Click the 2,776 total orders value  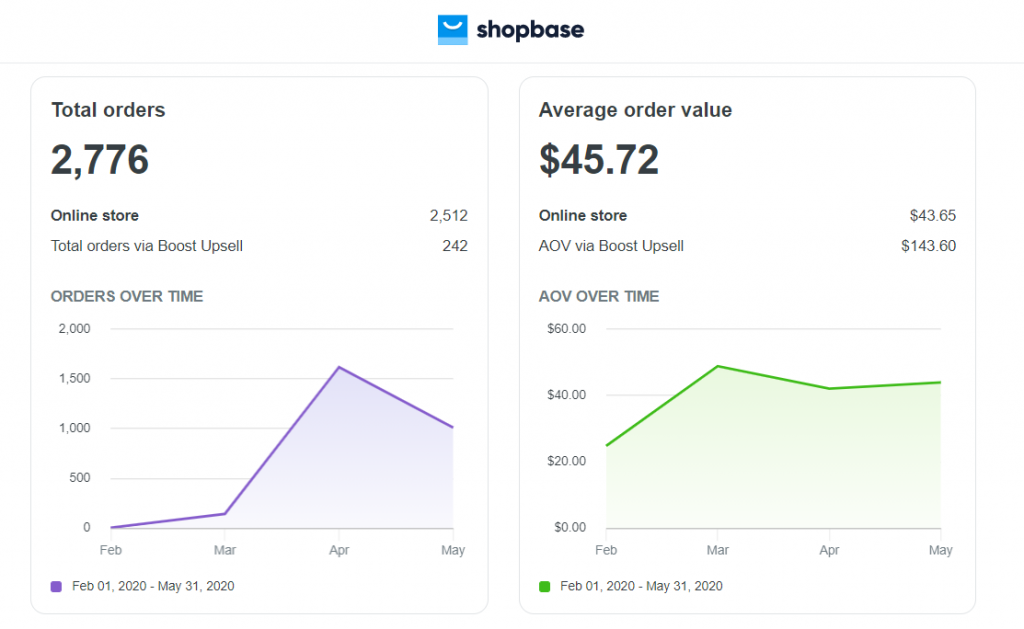tap(100, 160)
